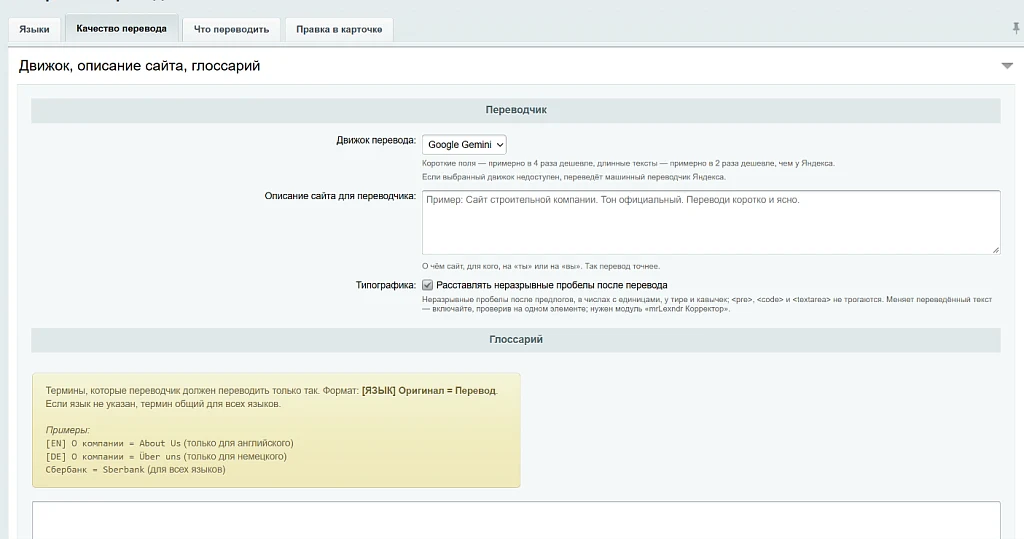1024x539 pixels.
Task: Click the pin icon at top right
Action: [1016, 28]
